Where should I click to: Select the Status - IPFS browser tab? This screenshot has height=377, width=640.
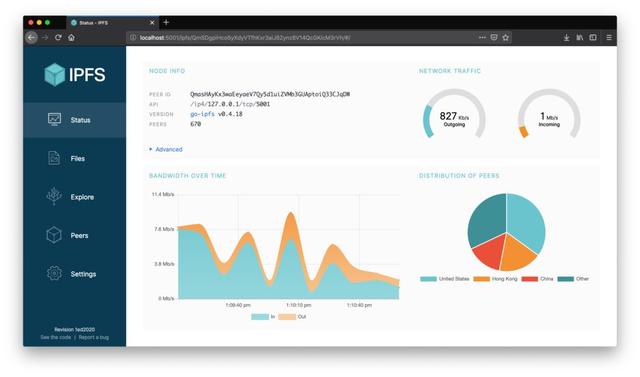pyautogui.click(x=112, y=22)
